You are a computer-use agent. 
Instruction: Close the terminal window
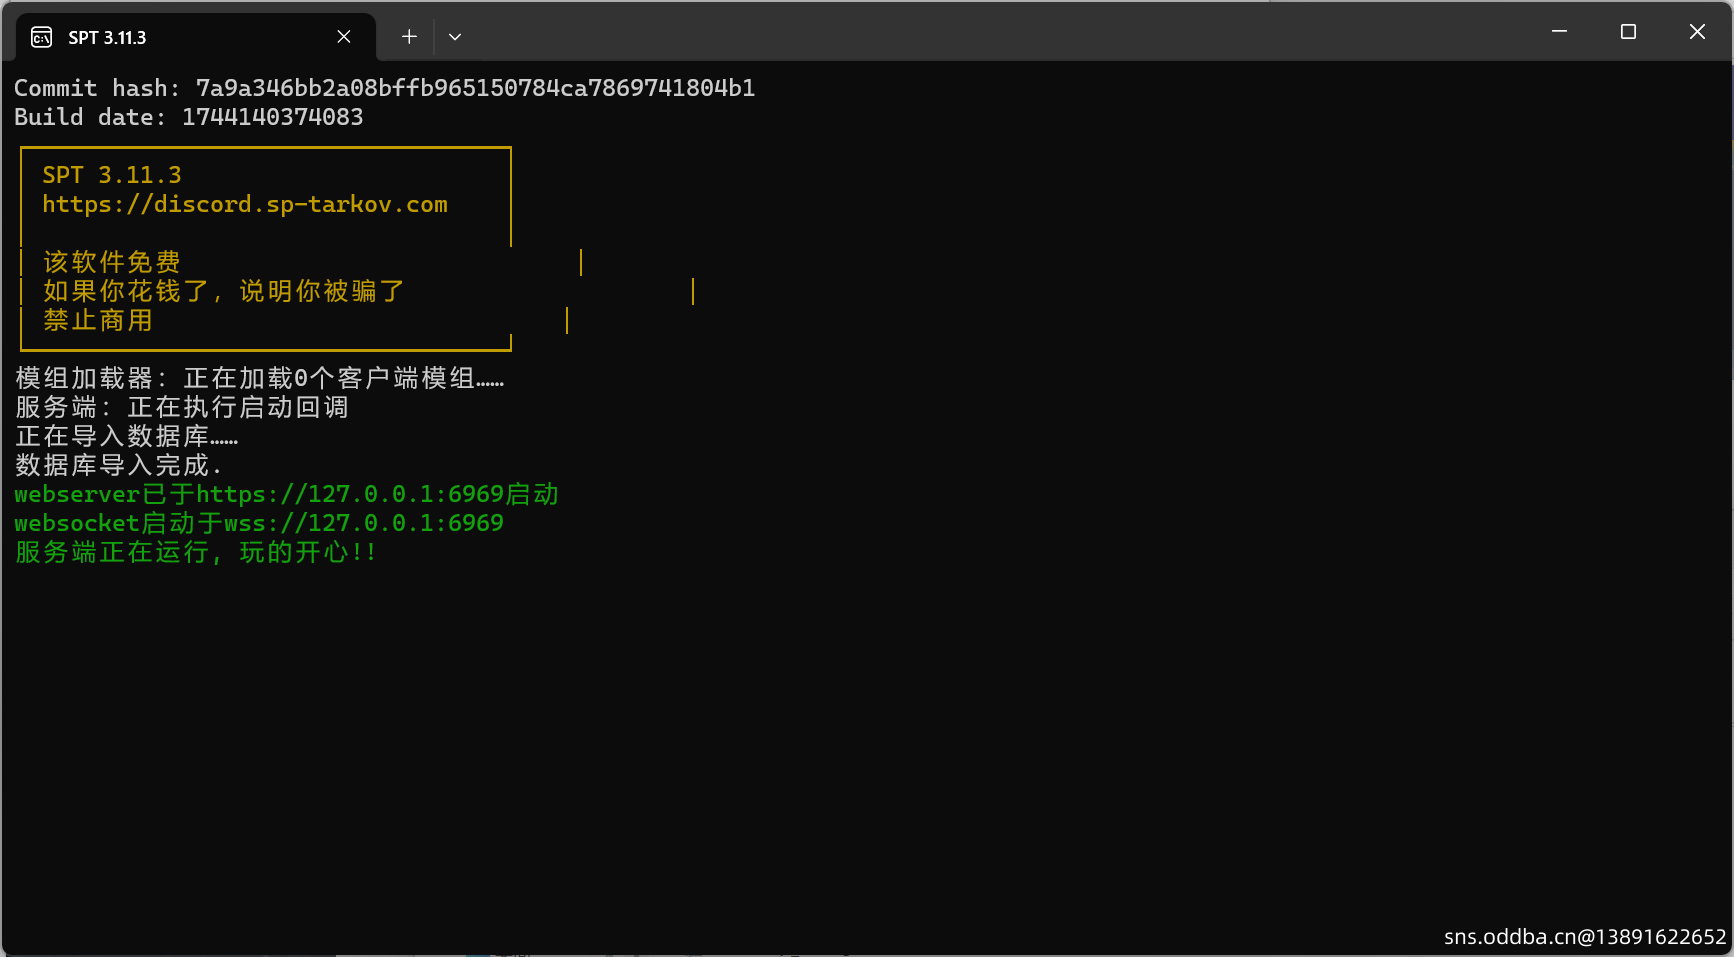(1697, 32)
